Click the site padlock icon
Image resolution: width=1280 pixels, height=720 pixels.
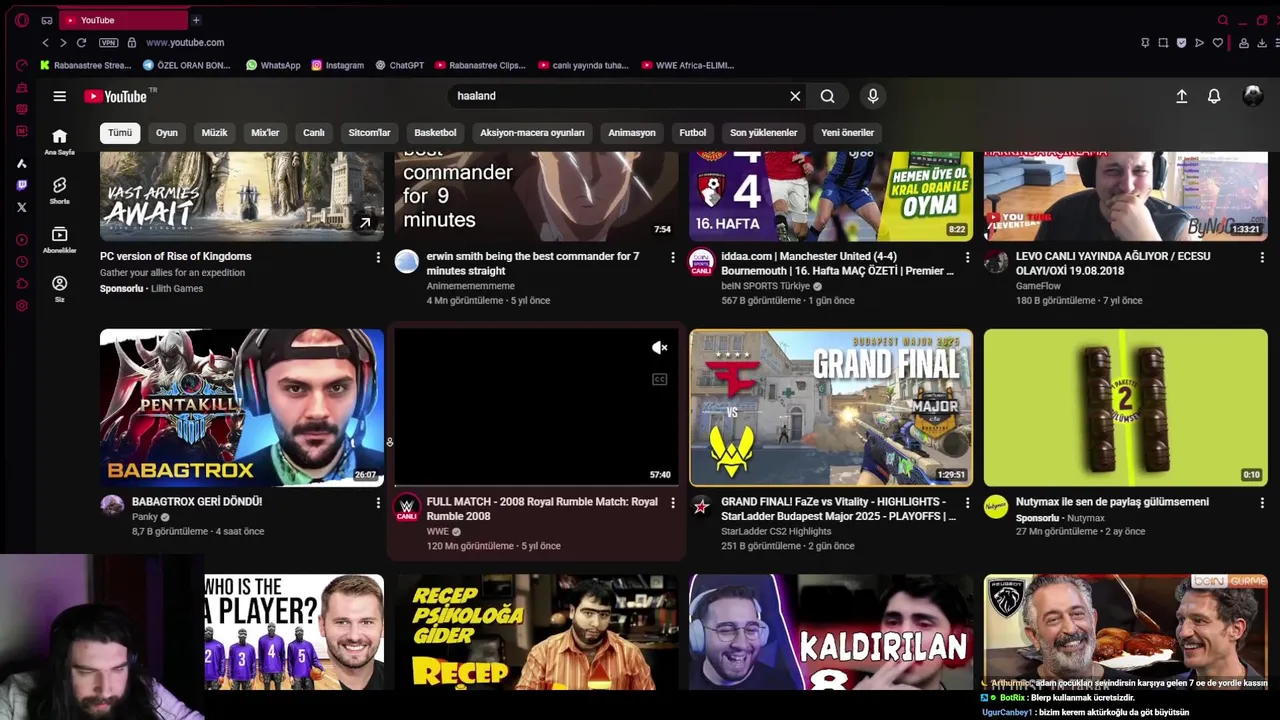tap(131, 43)
